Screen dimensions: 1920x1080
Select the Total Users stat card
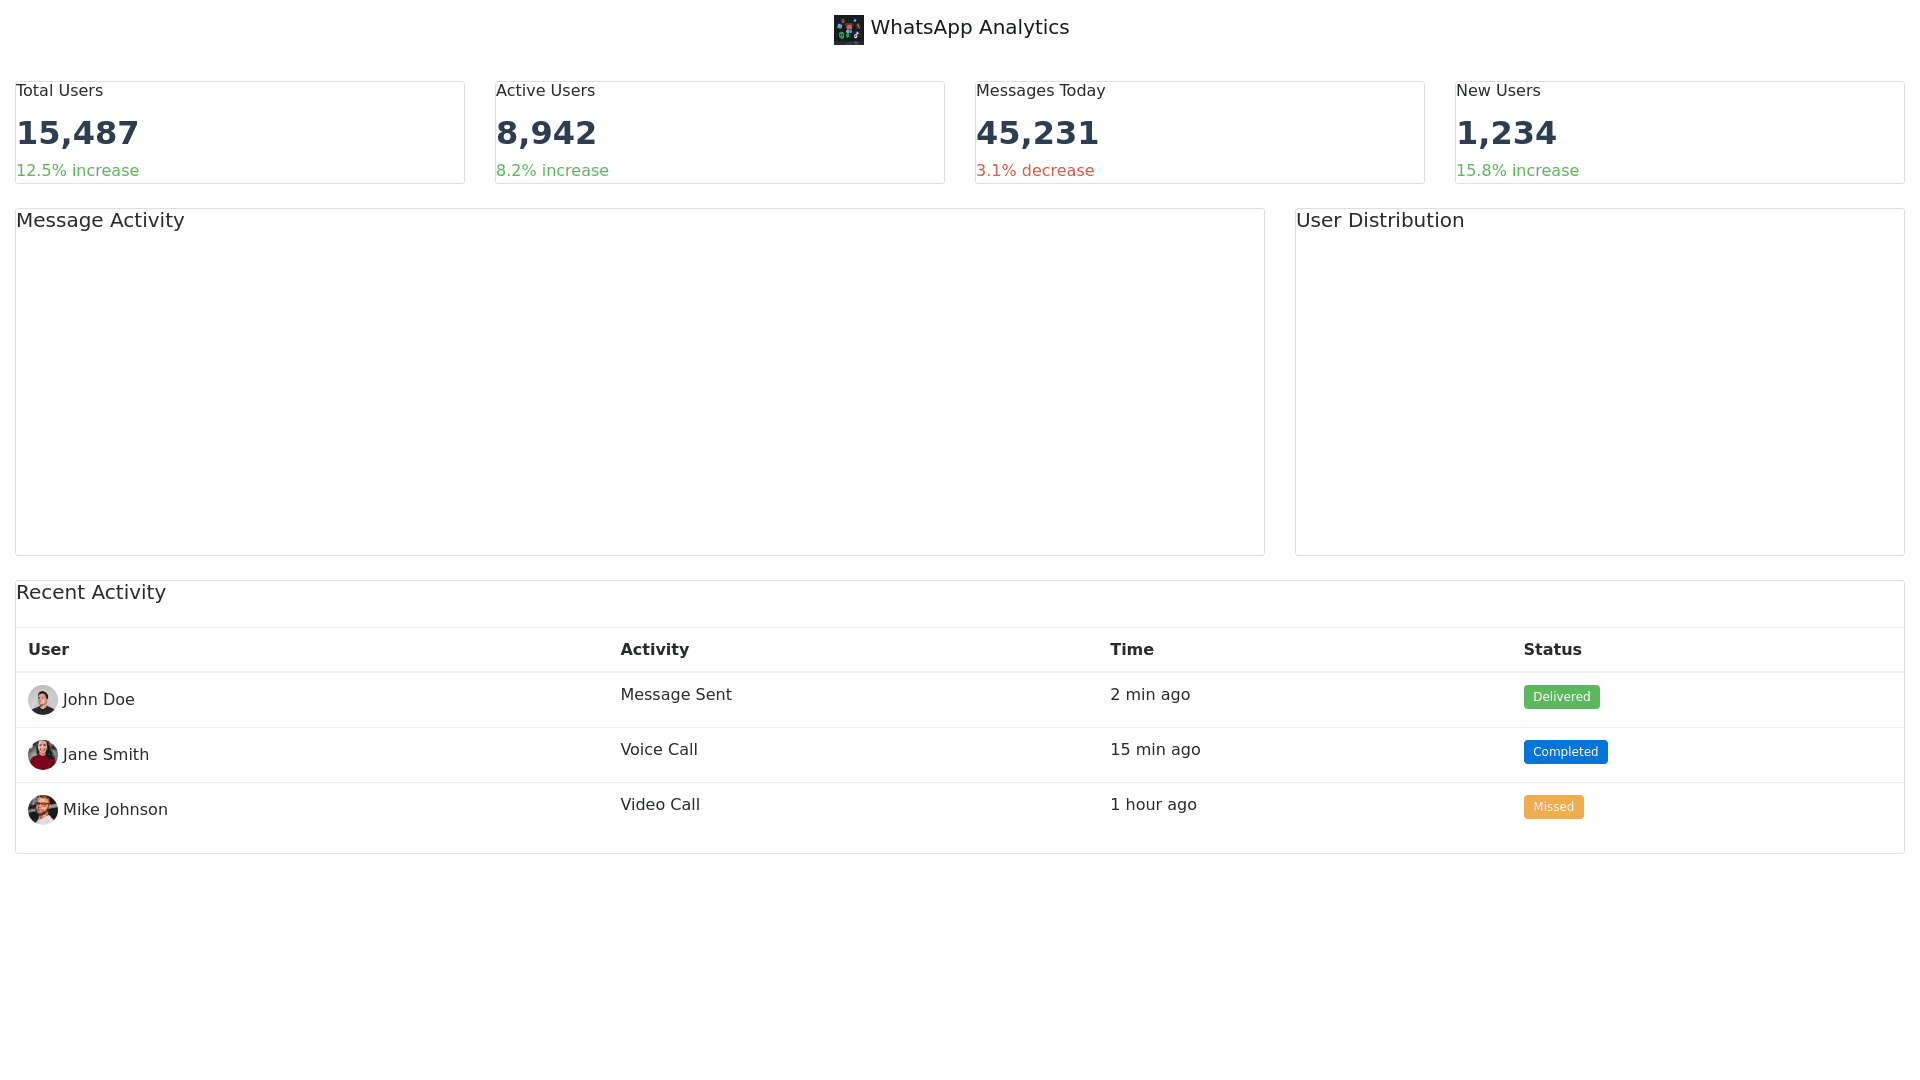coord(240,132)
